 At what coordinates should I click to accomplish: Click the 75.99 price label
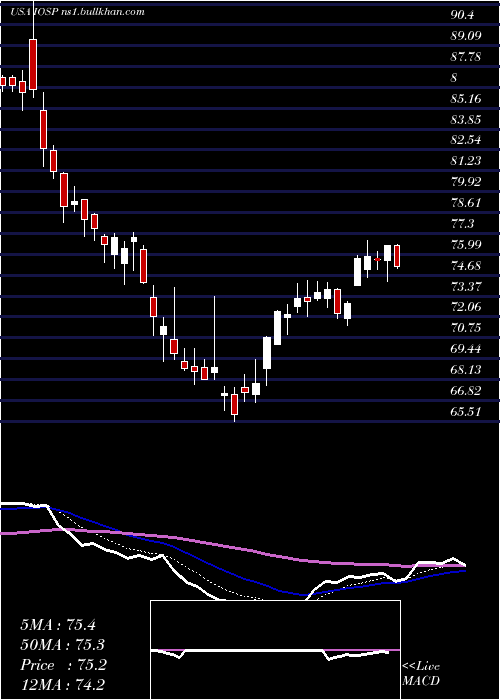[x=466, y=245]
